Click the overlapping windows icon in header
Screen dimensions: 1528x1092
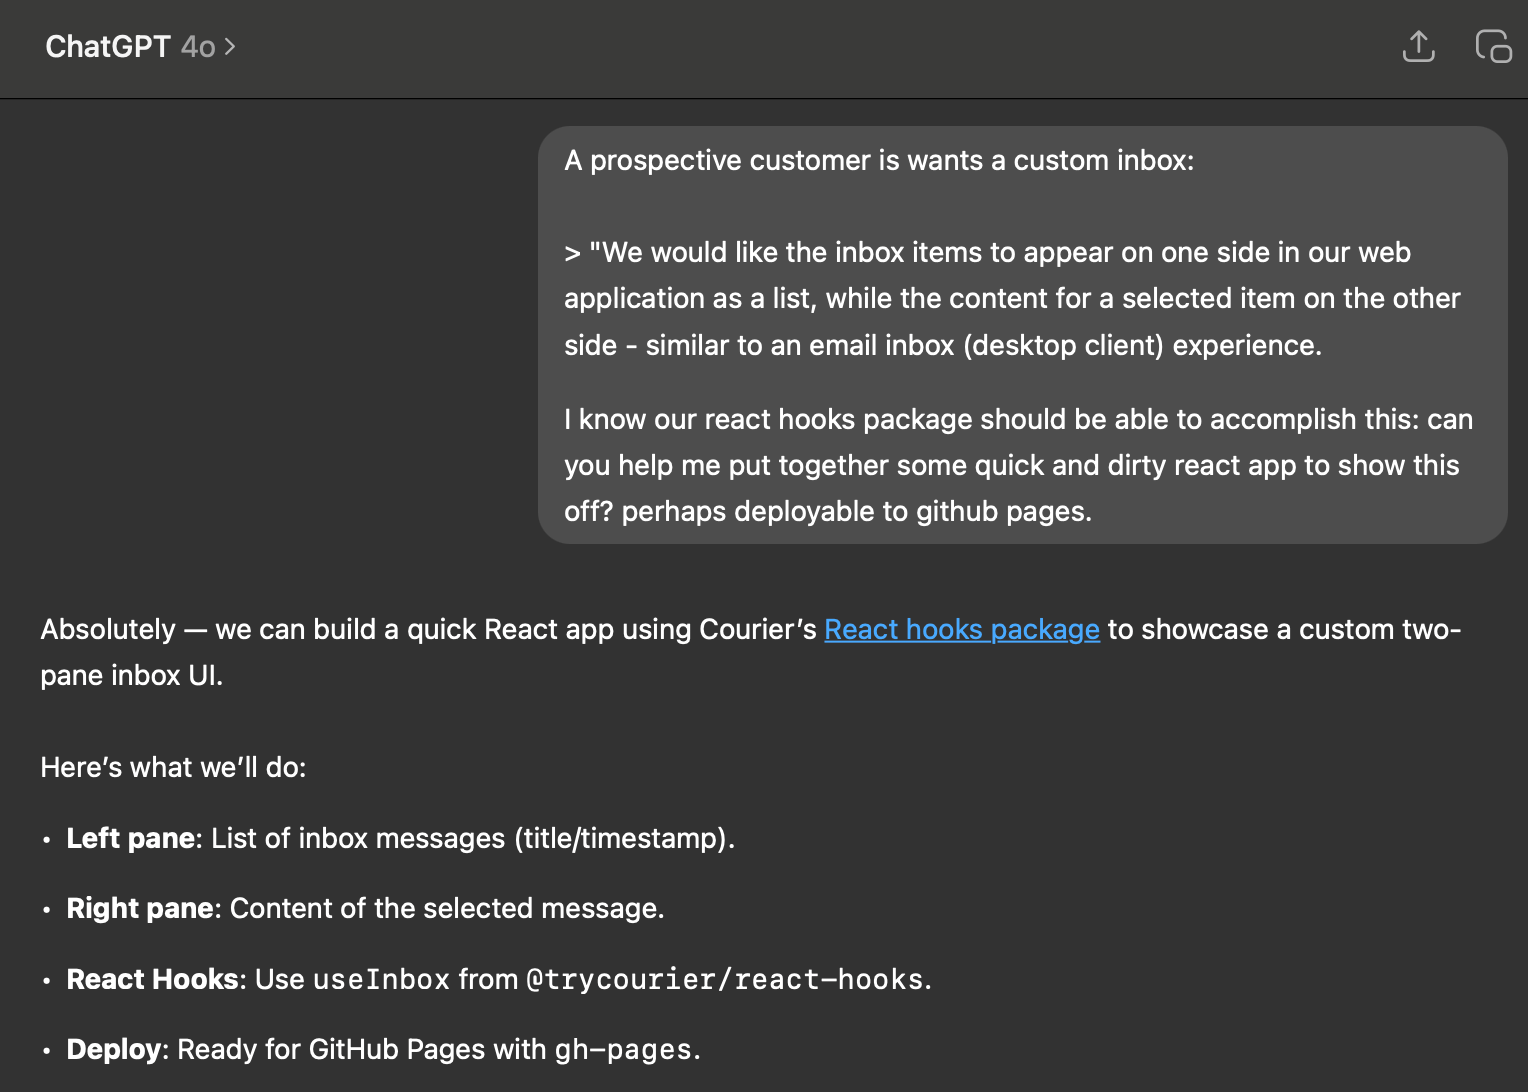[x=1493, y=47]
